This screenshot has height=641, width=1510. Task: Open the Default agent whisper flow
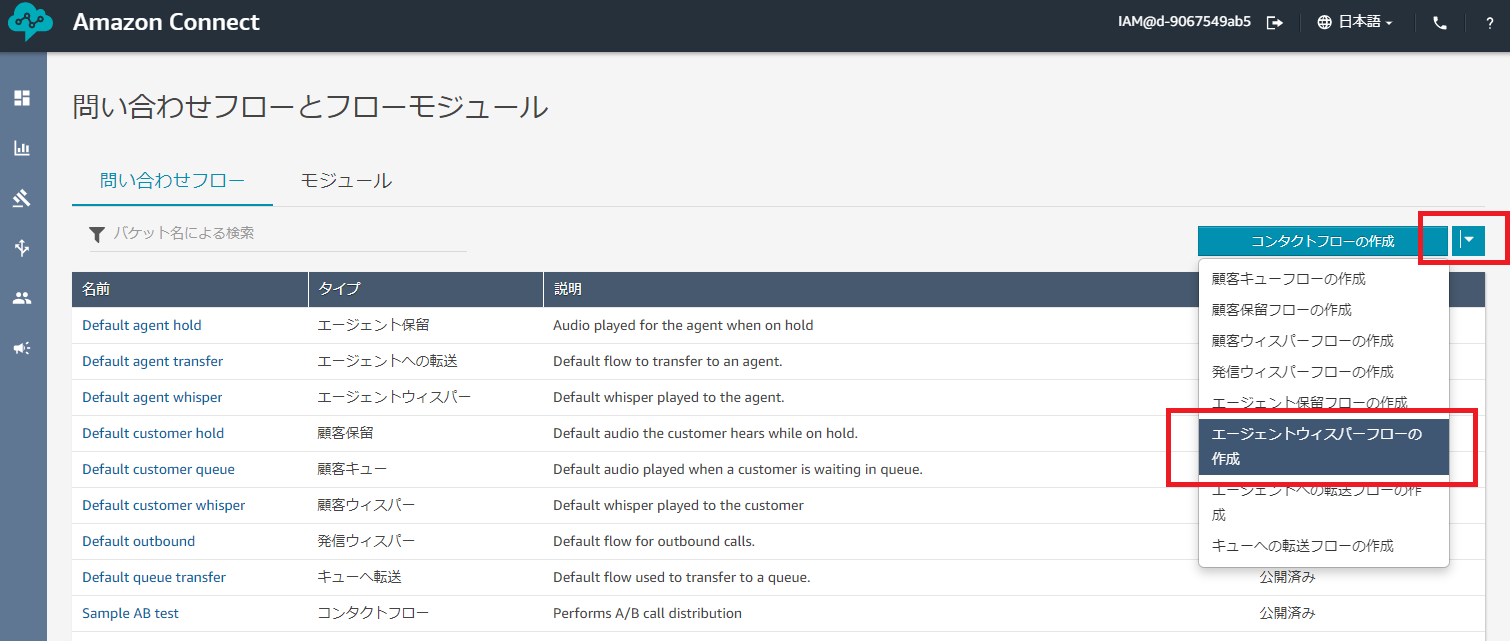point(152,397)
